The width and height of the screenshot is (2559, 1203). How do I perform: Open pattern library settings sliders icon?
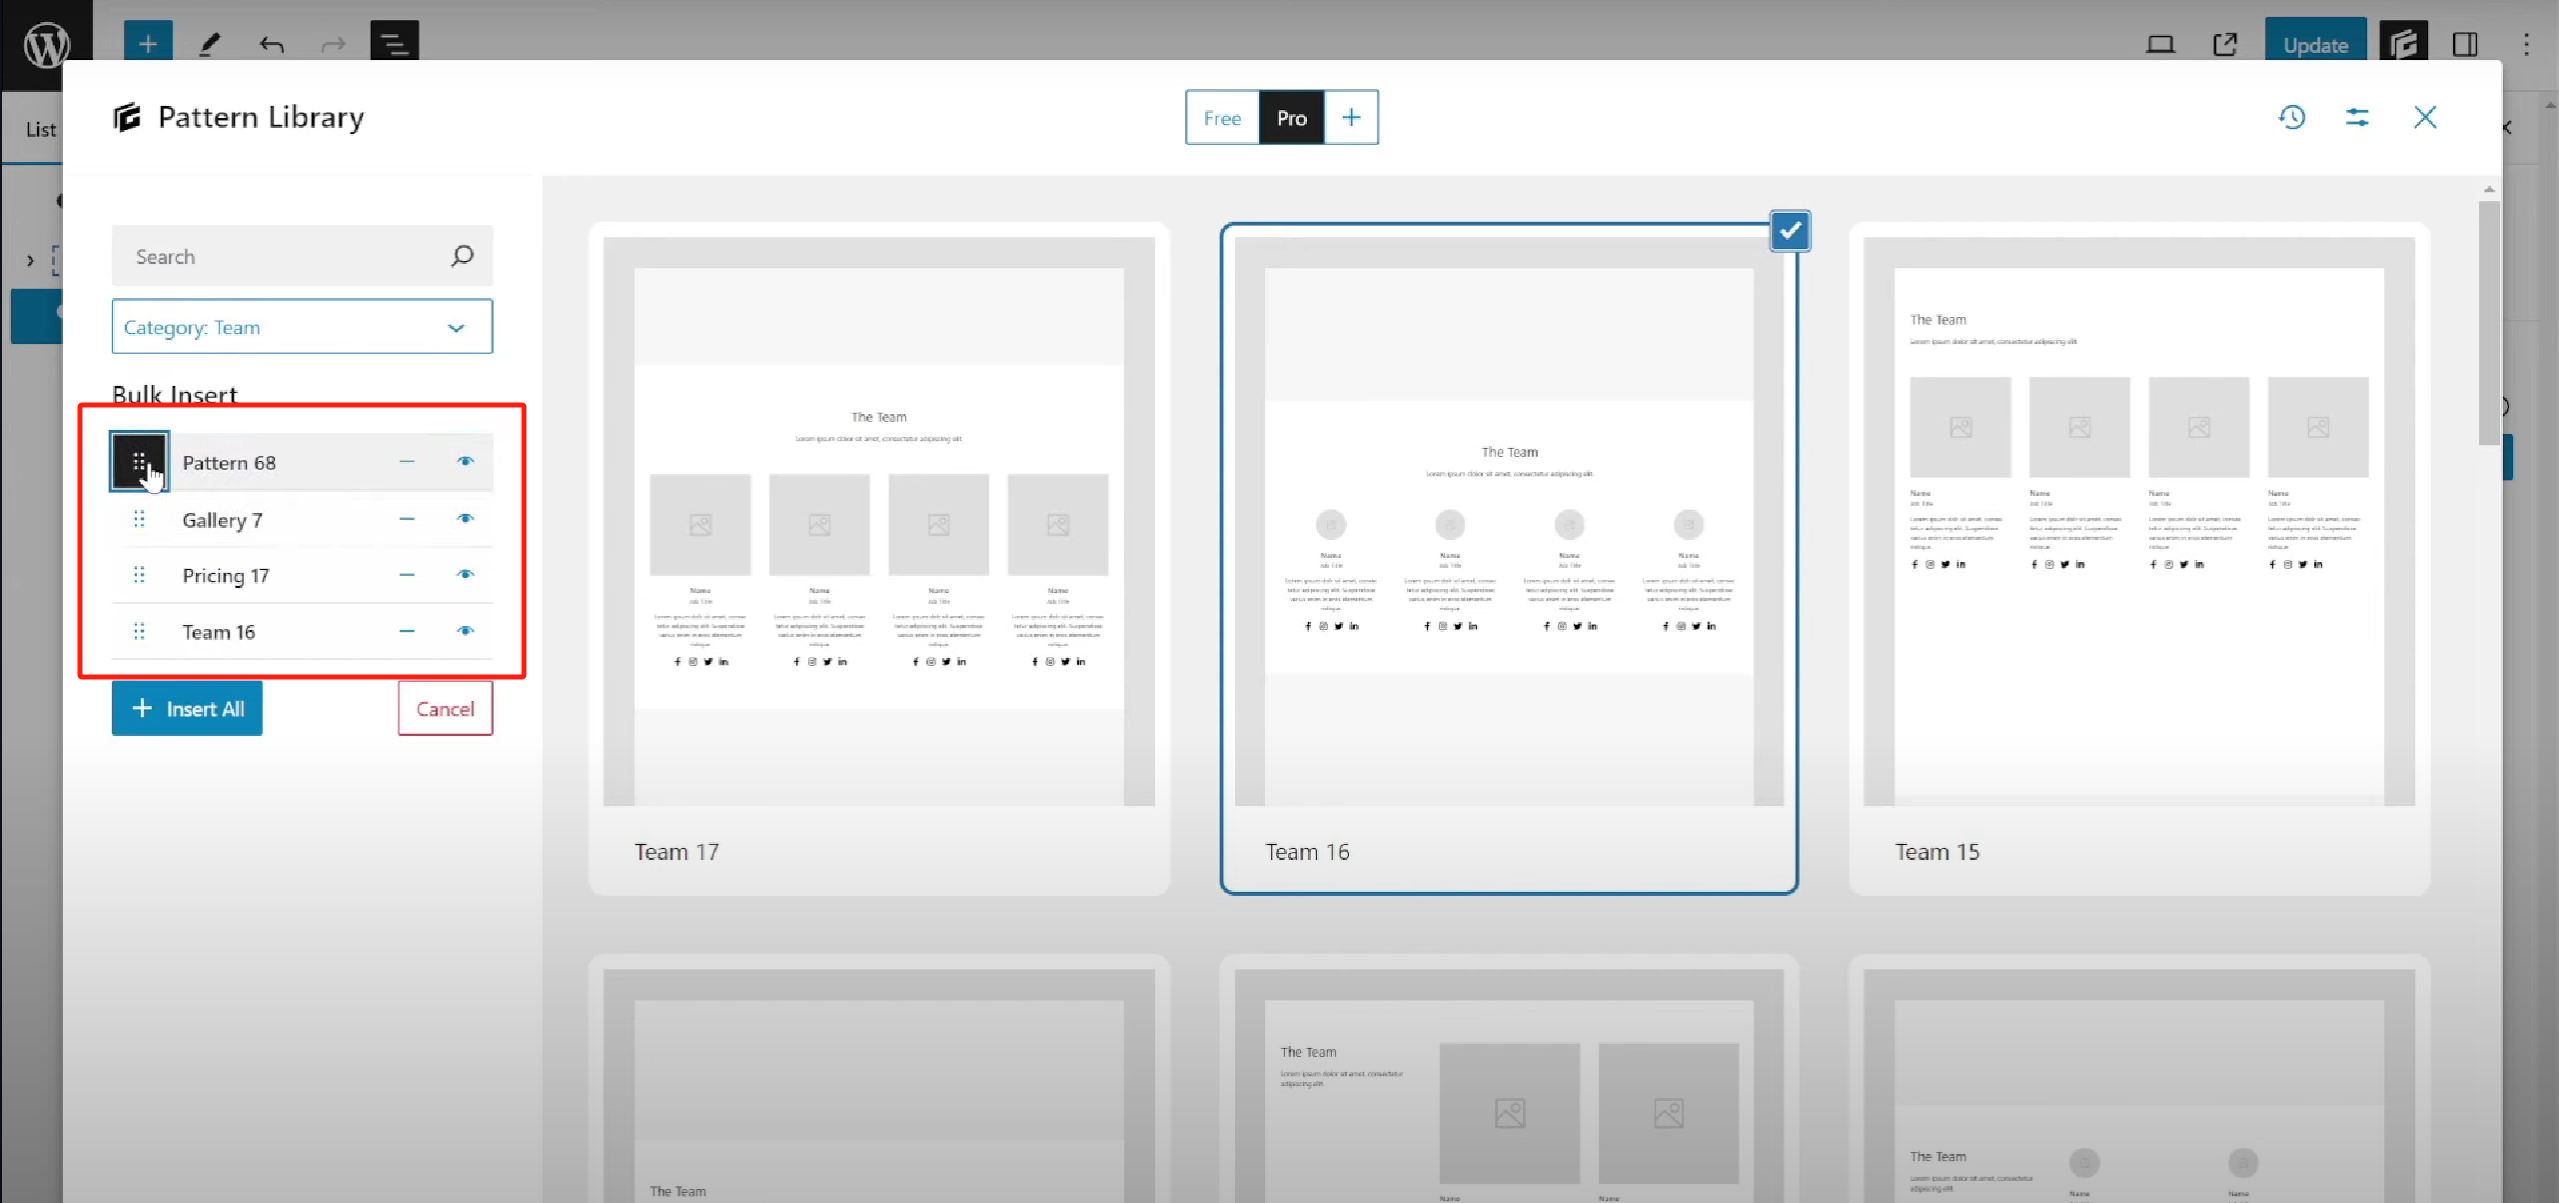[x=2357, y=117]
